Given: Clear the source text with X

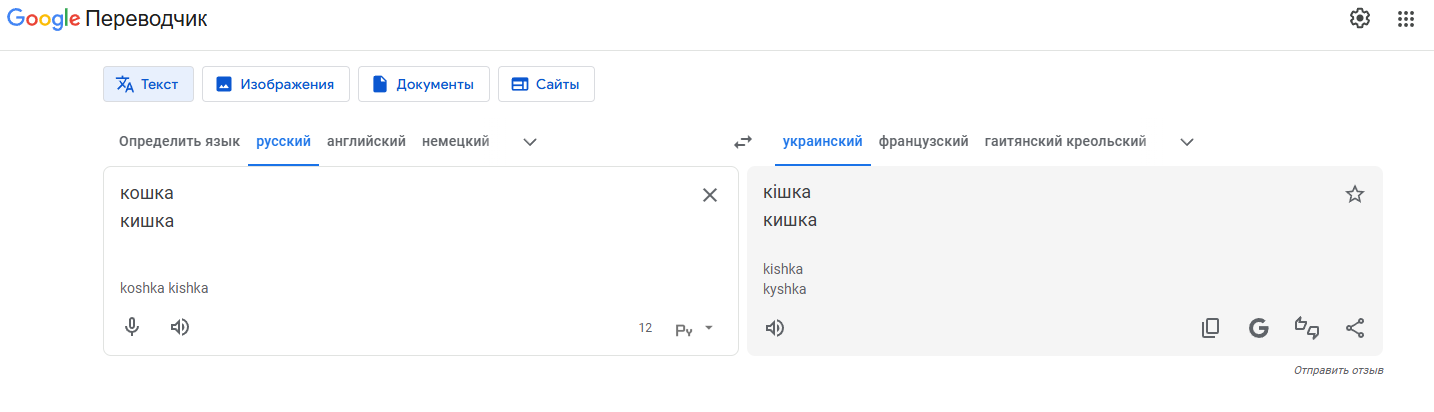Looking at the screenshot, I should (x=710, y=195).
